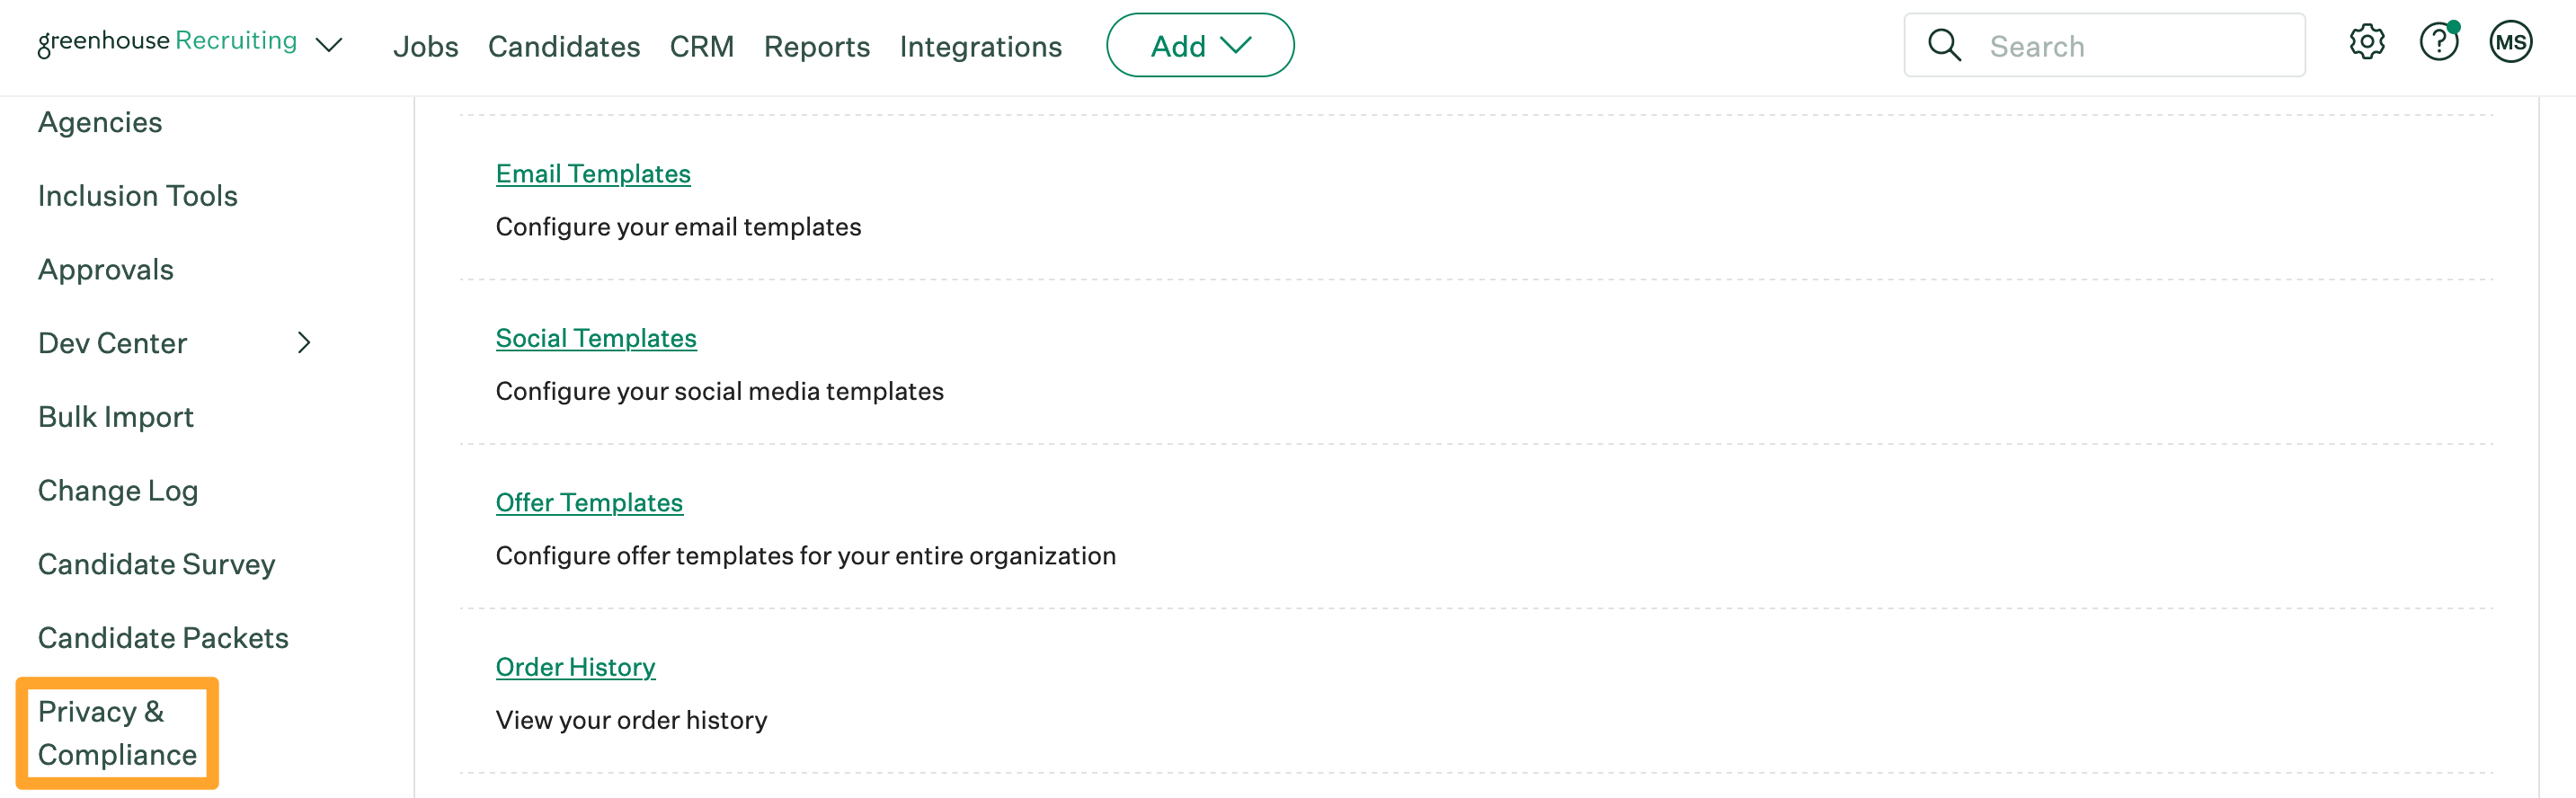Switch to the Jobs section
The height and width of the screenshot is (798, 2576).
click(x=426, y=46)
